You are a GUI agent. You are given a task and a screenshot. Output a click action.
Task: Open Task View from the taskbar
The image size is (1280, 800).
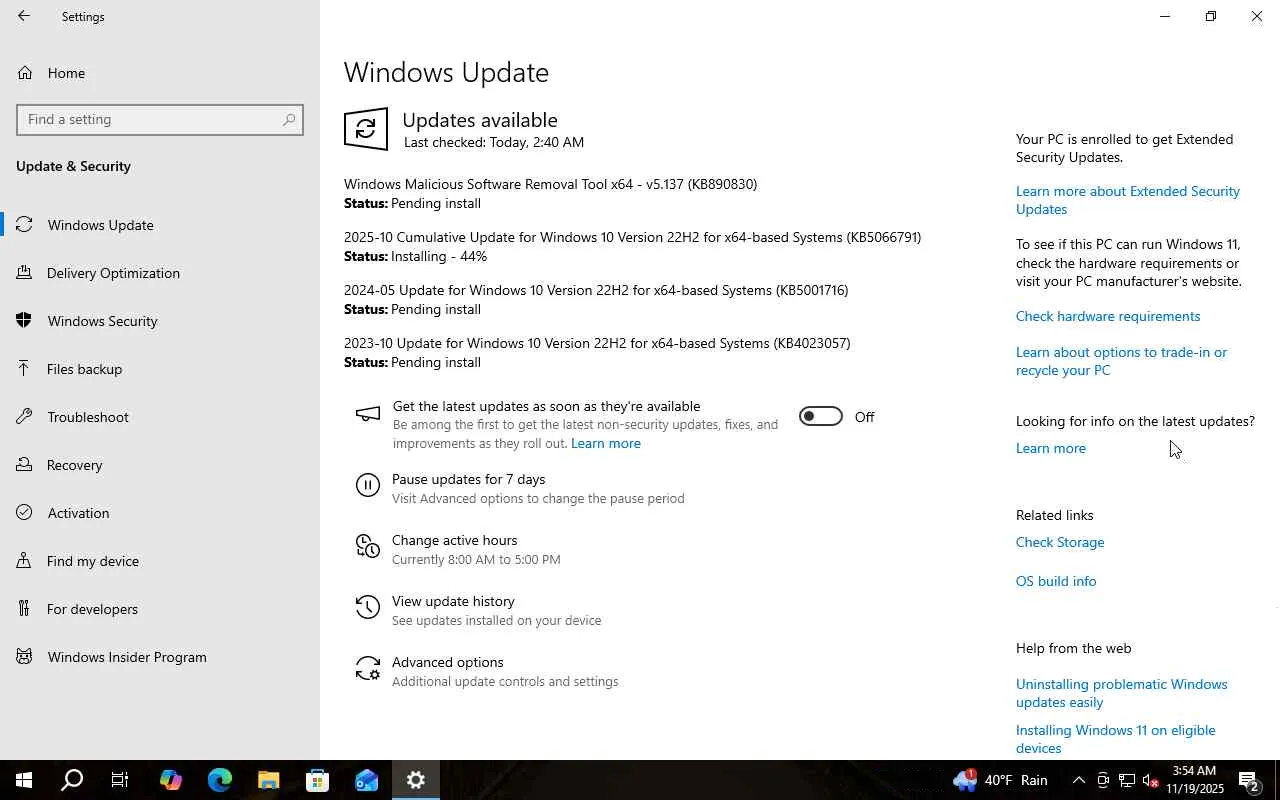120,780
